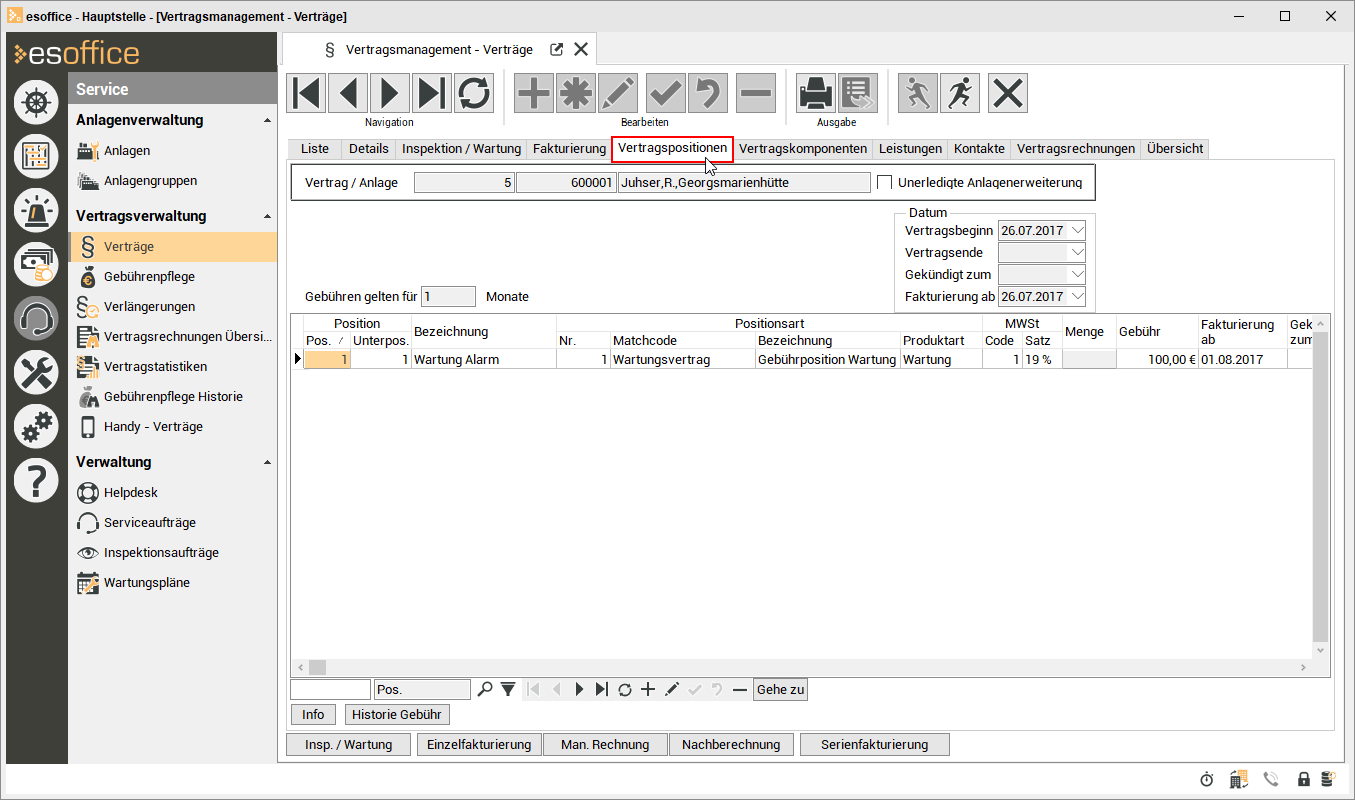Open the report export icon in Ausgabe
The height and width of the screenshot is (800, 1355).
[x=858, y=93]
